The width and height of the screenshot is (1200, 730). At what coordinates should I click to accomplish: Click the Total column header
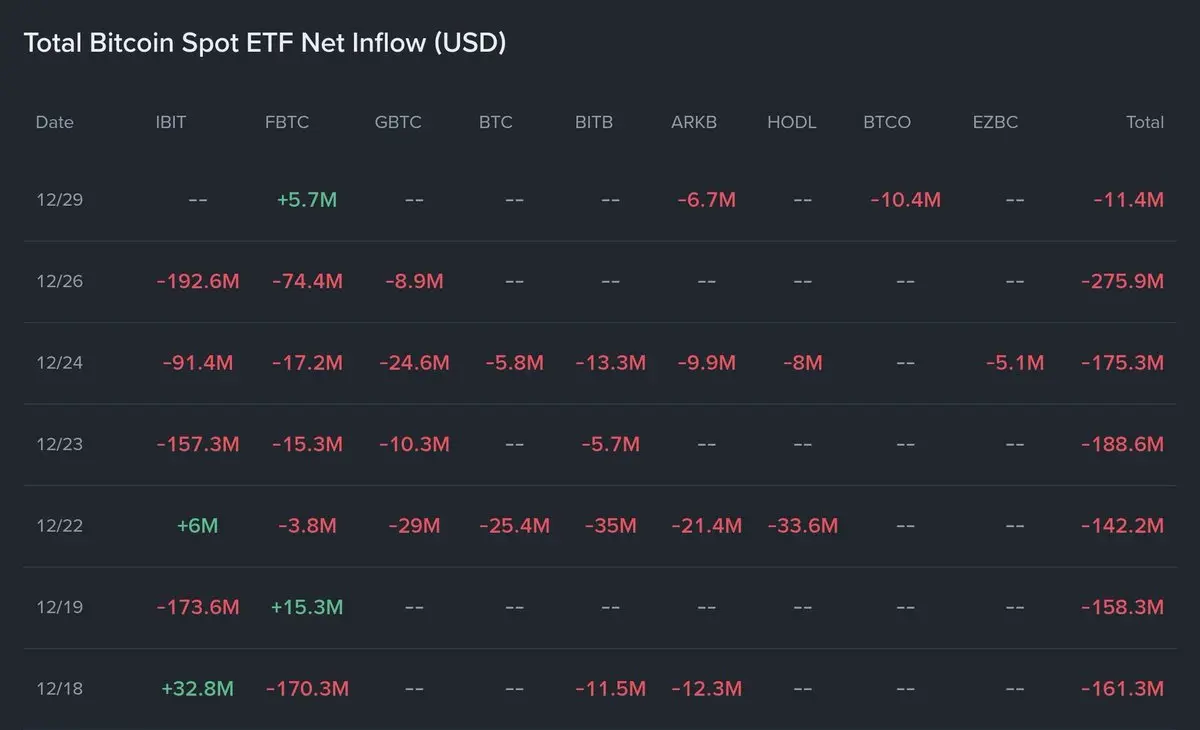1145,122
